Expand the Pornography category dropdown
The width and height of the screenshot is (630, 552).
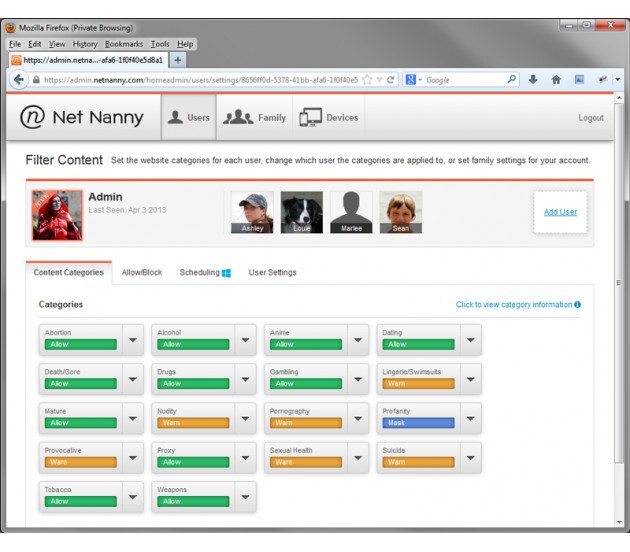[358, 419]
